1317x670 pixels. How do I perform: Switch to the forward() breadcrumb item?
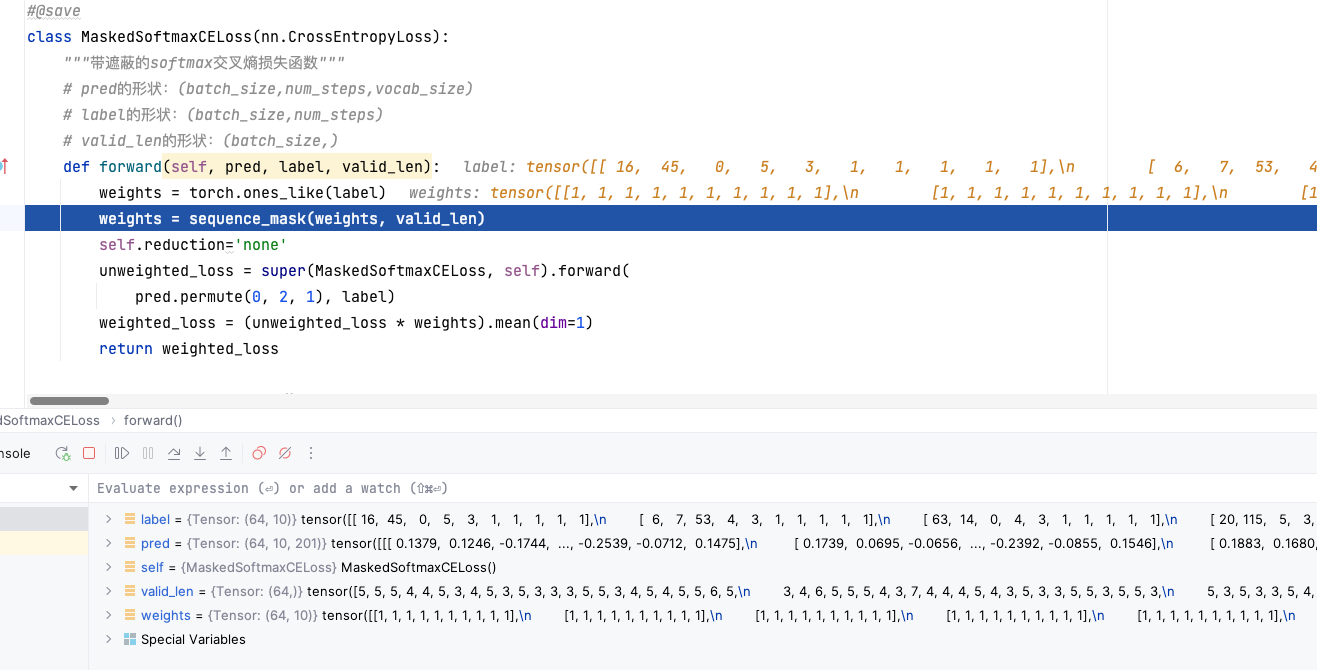tap(153, 420)
